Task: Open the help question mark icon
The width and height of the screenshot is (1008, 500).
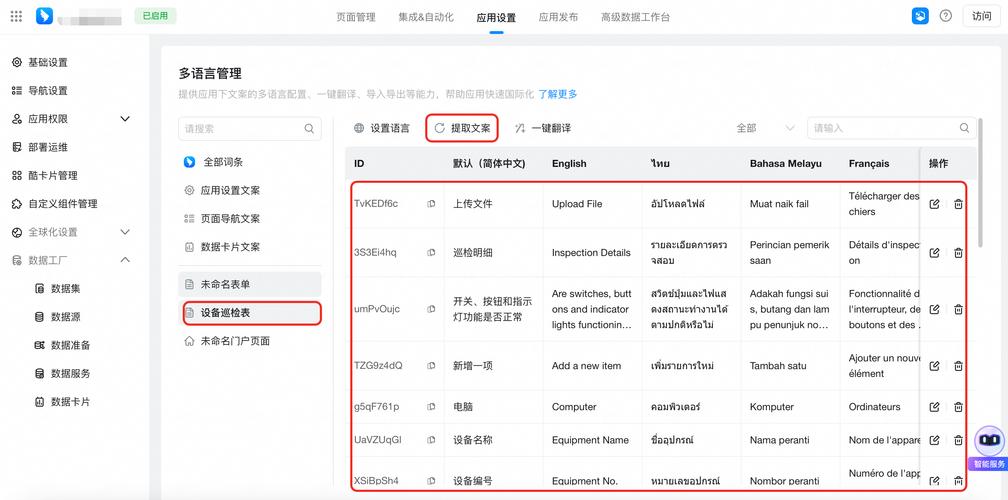Action: 946,16
